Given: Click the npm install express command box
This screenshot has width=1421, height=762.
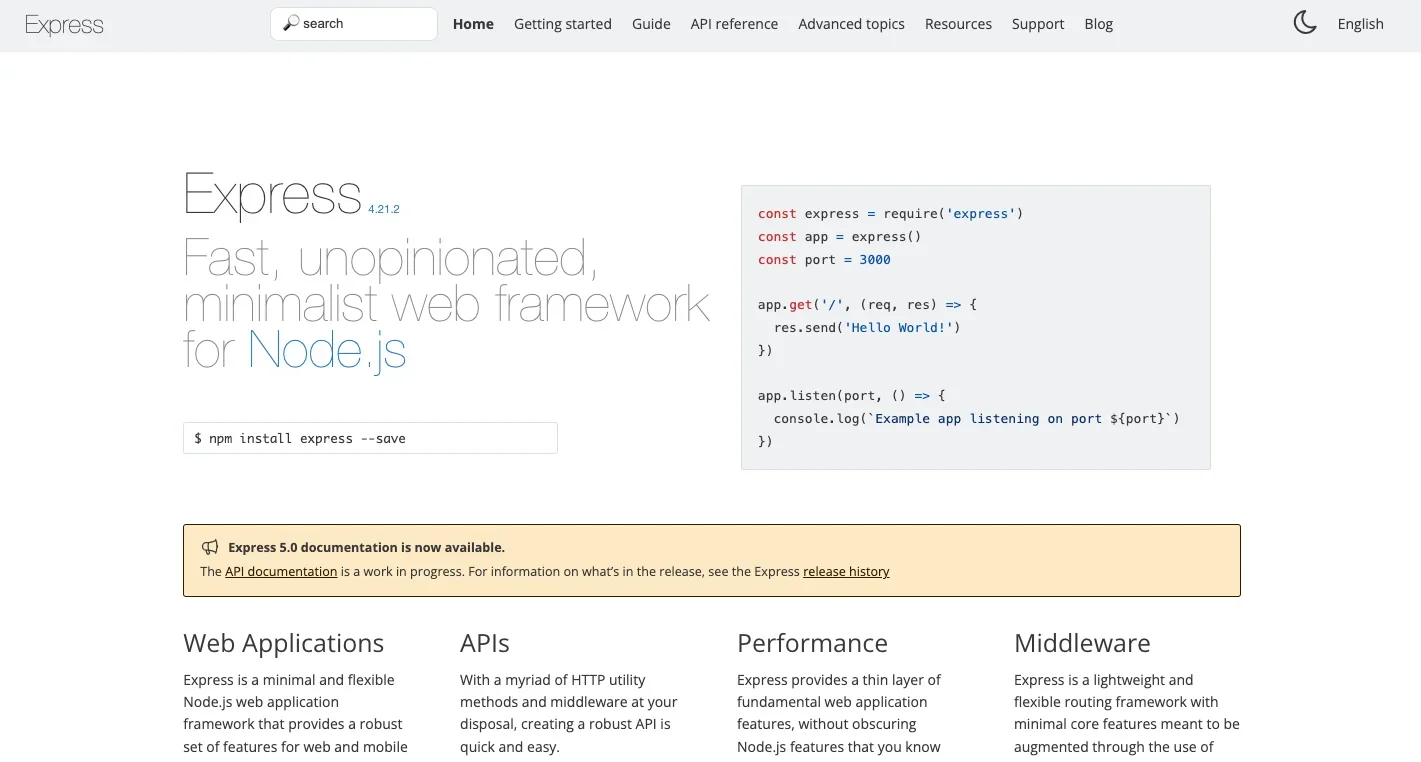Looking at the screenshot, I should click(370, 438).
